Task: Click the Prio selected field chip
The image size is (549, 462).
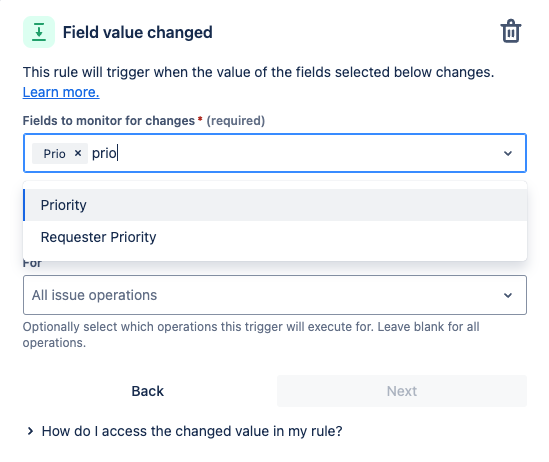Action: 54,153
